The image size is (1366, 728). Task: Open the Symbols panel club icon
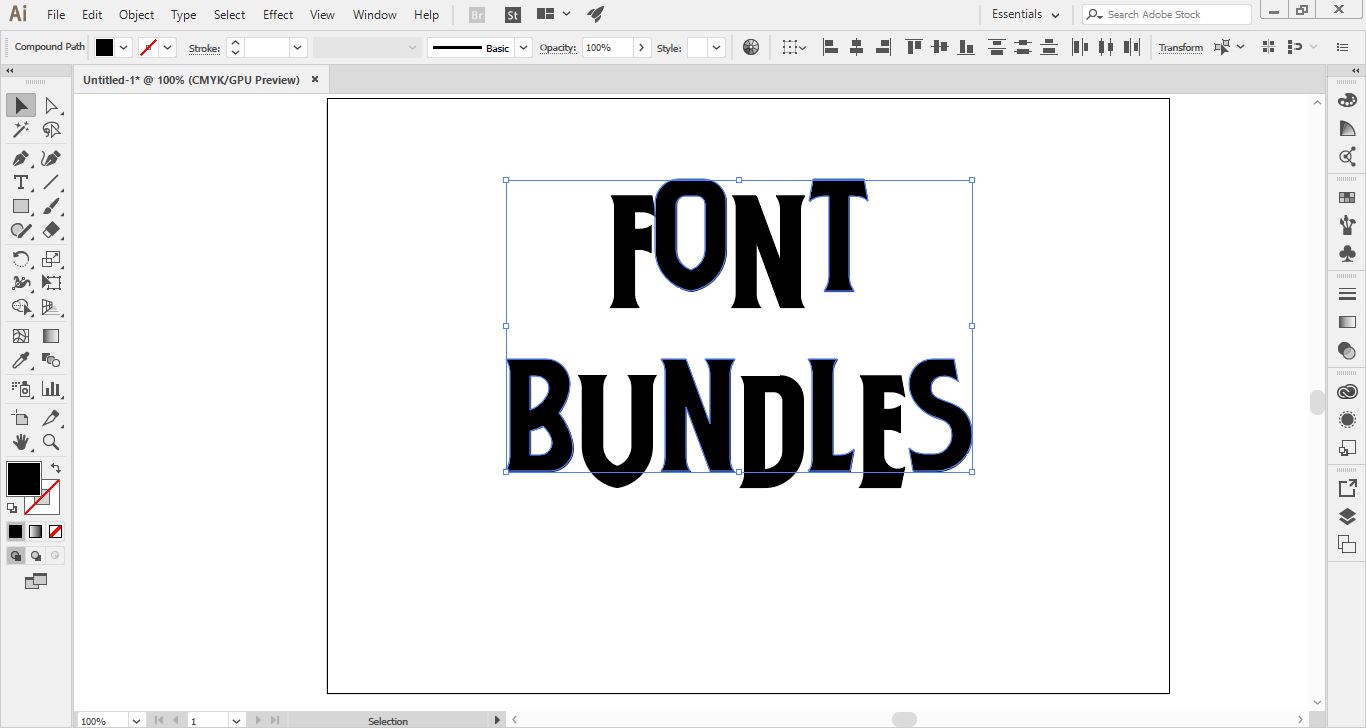point(1347,254)
